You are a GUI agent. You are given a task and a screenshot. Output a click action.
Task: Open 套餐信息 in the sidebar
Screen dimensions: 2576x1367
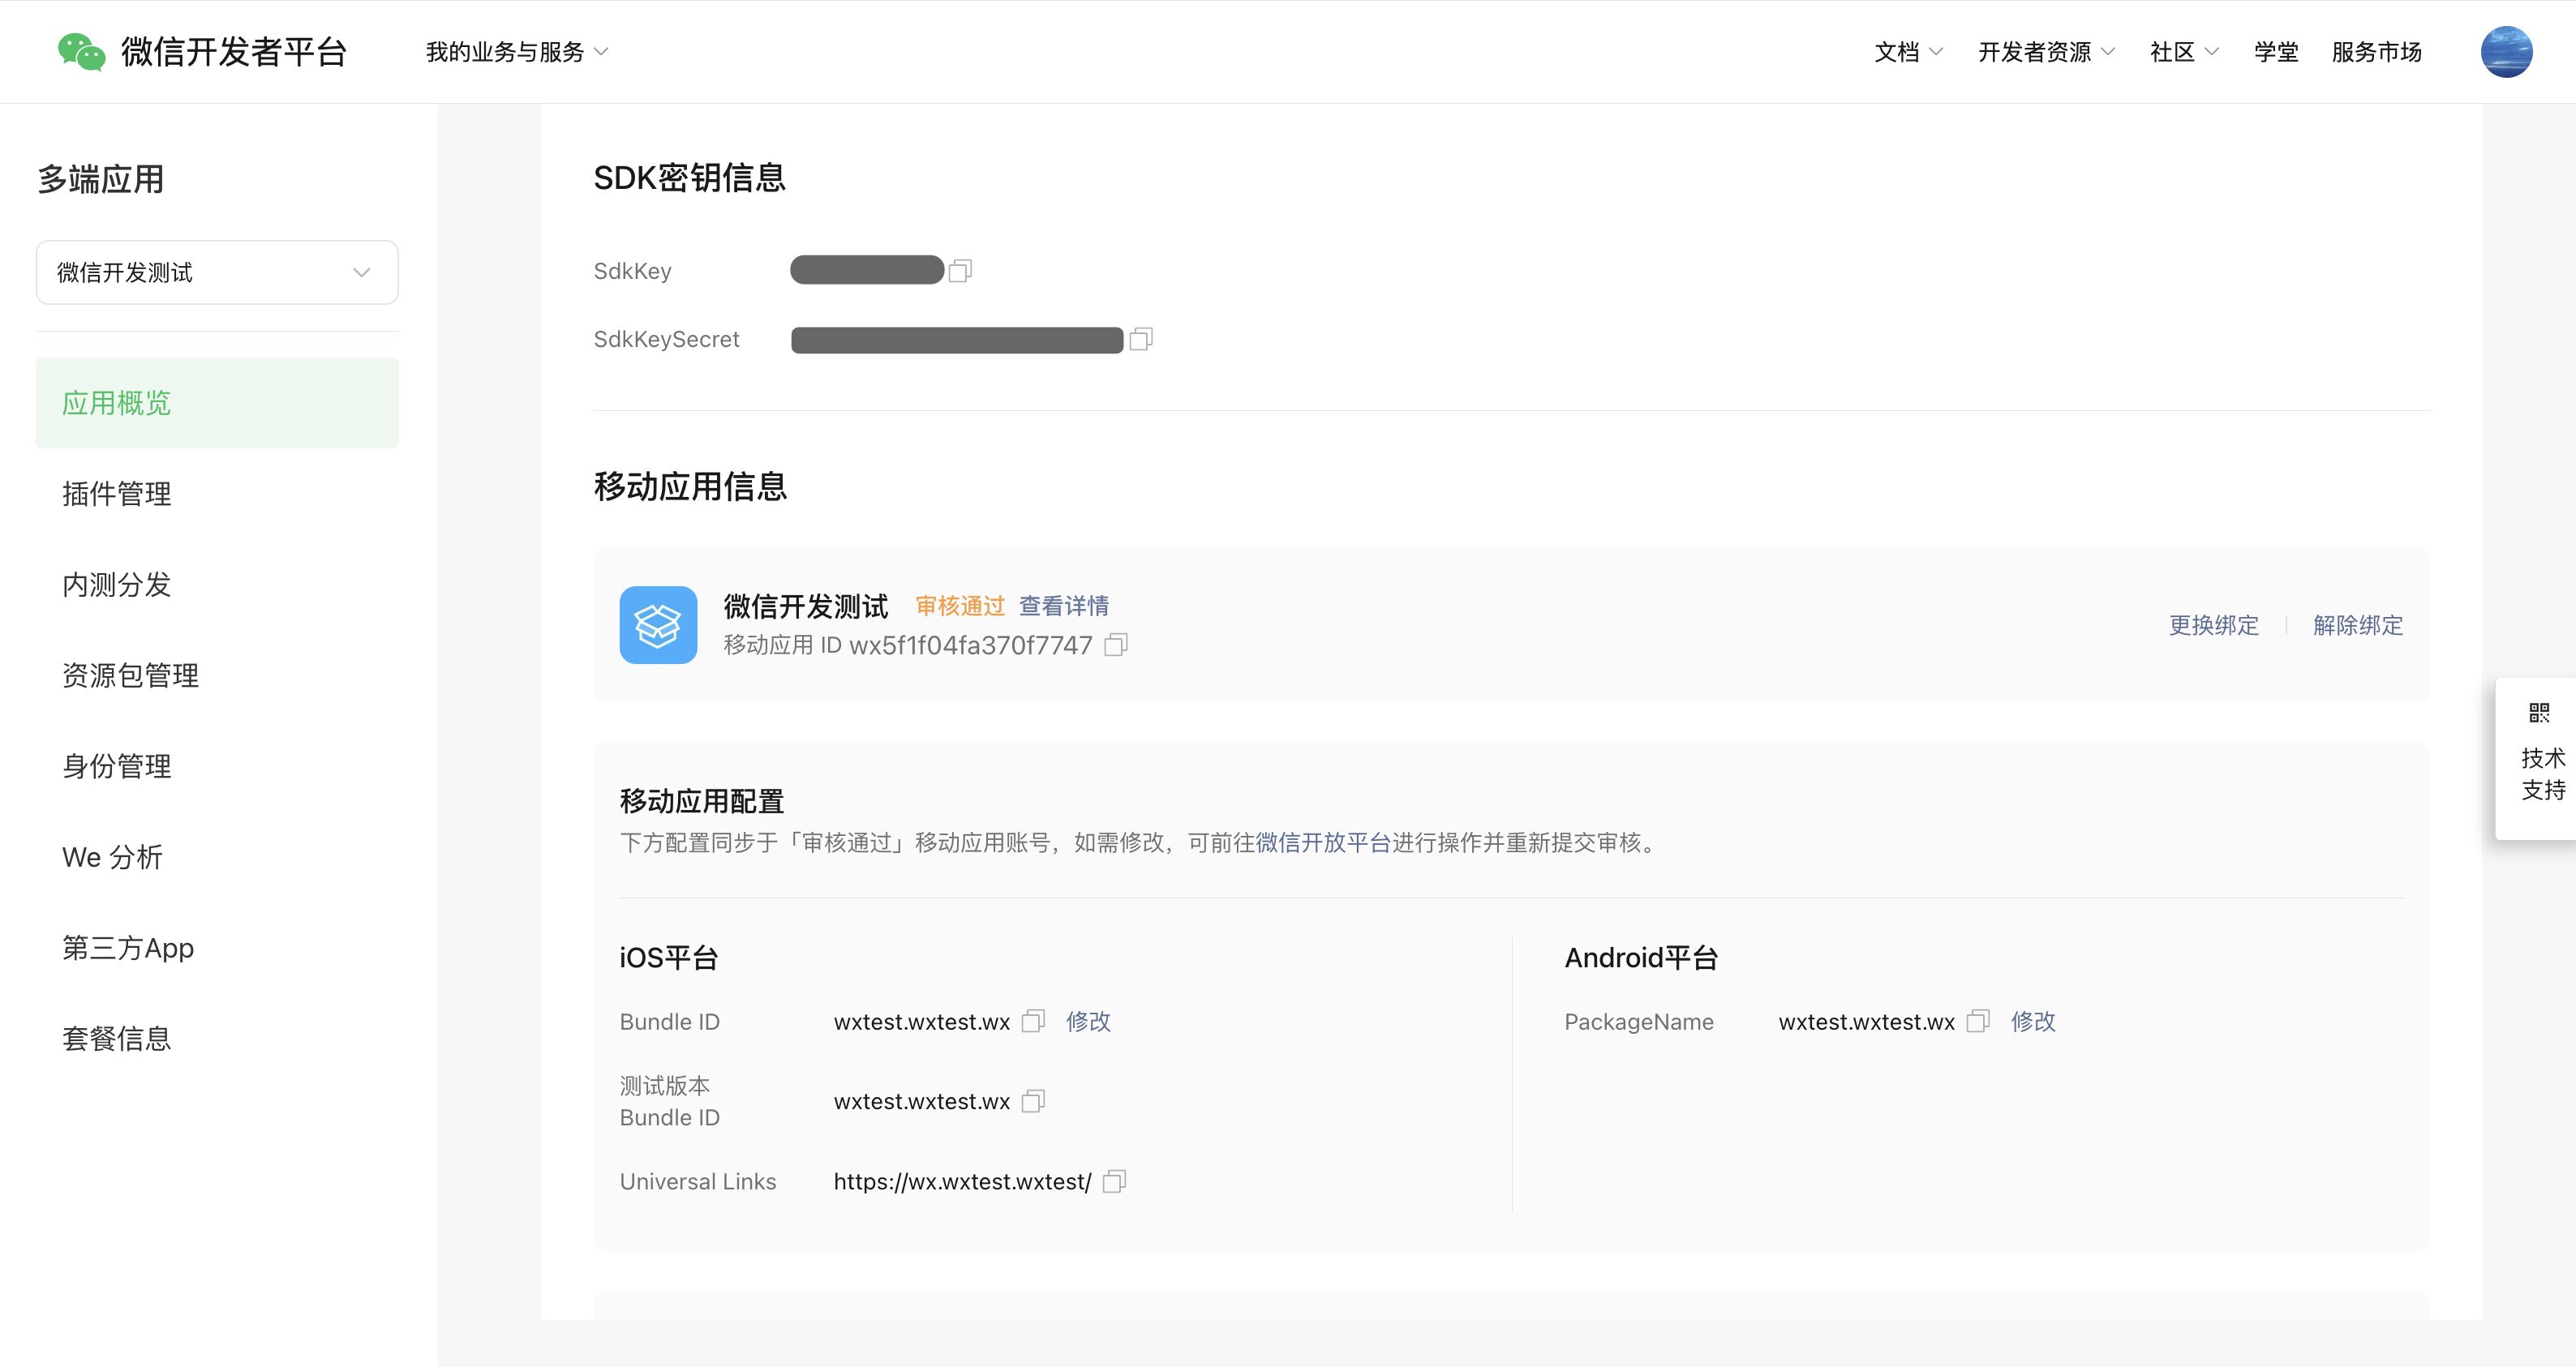point(217,1039)
